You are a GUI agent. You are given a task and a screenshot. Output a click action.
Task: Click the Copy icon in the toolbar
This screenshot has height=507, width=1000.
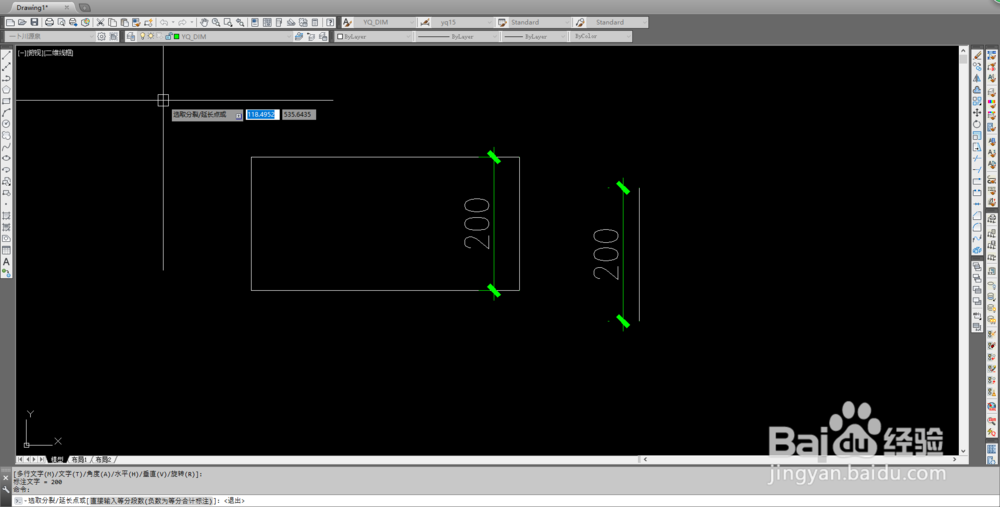(x=112, y=22)
